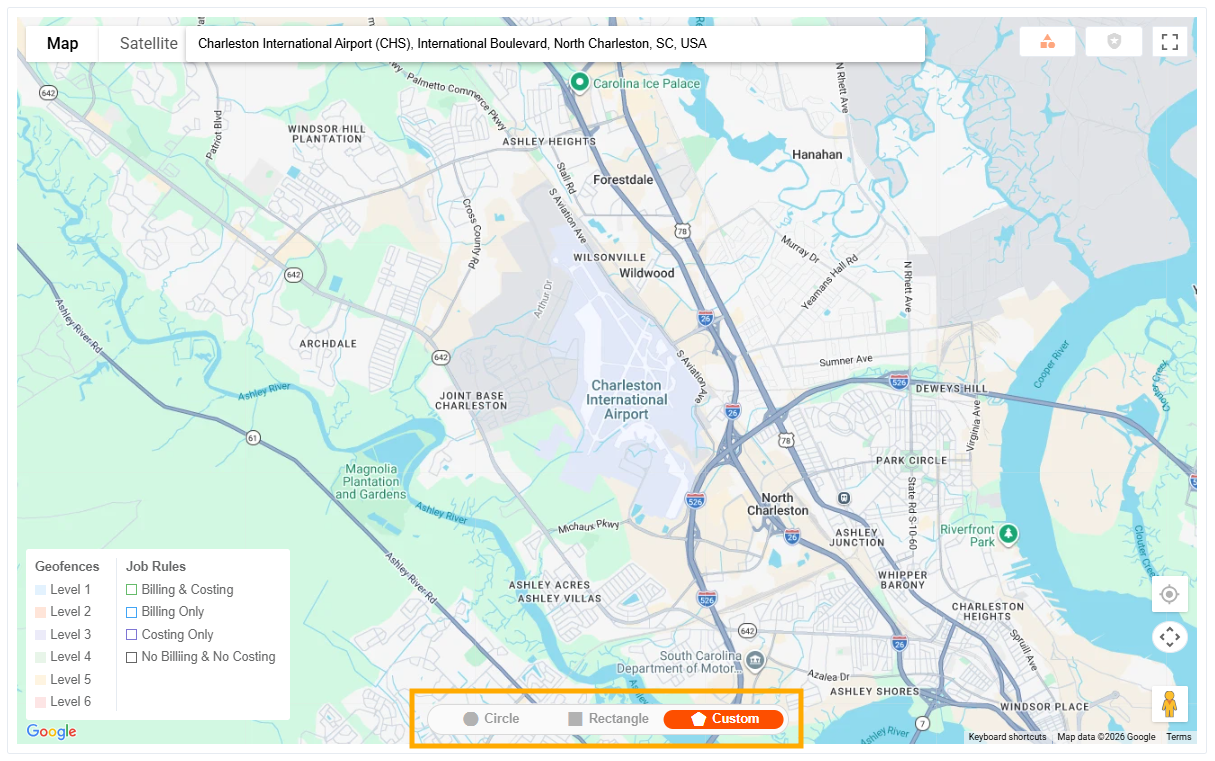Viewport: 1215px width, 761px height.
Task: Click the PARK CIRCLE map label
Action: coord(911,460)
